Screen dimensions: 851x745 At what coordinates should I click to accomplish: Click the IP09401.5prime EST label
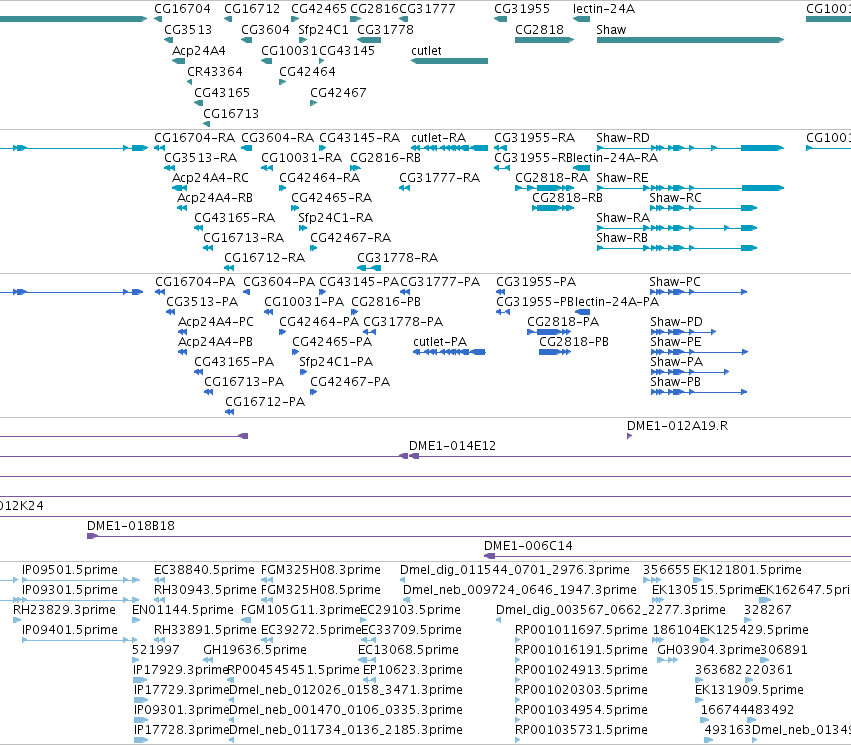pos(69,630)
